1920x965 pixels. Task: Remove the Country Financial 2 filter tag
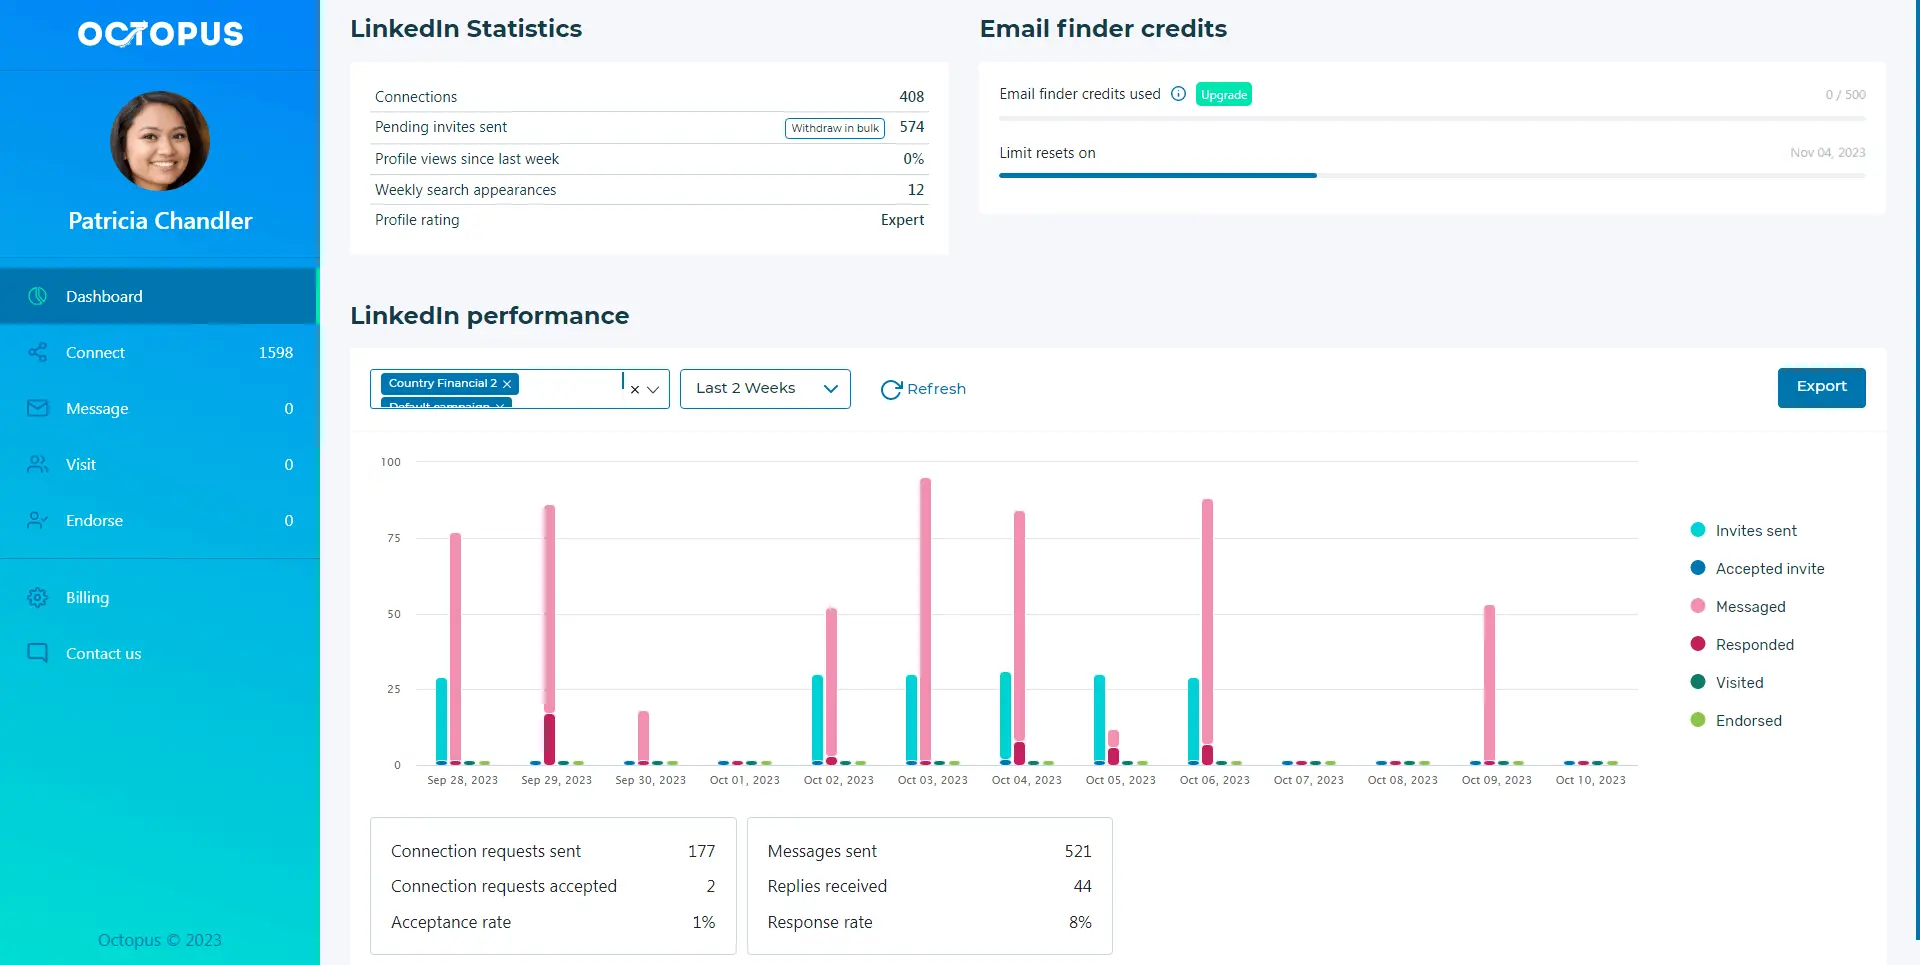[x=507, y=383]
